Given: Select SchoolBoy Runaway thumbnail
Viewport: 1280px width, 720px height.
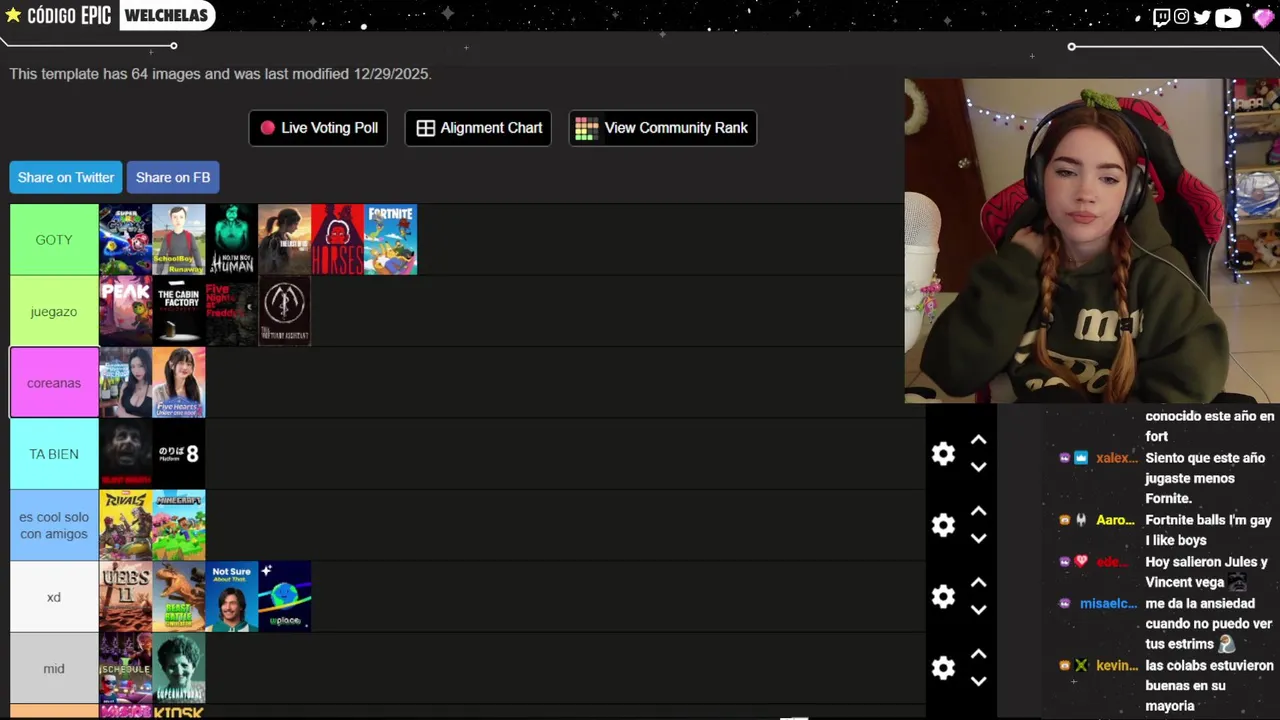Looking at the screenshot, I should [178, 240].
